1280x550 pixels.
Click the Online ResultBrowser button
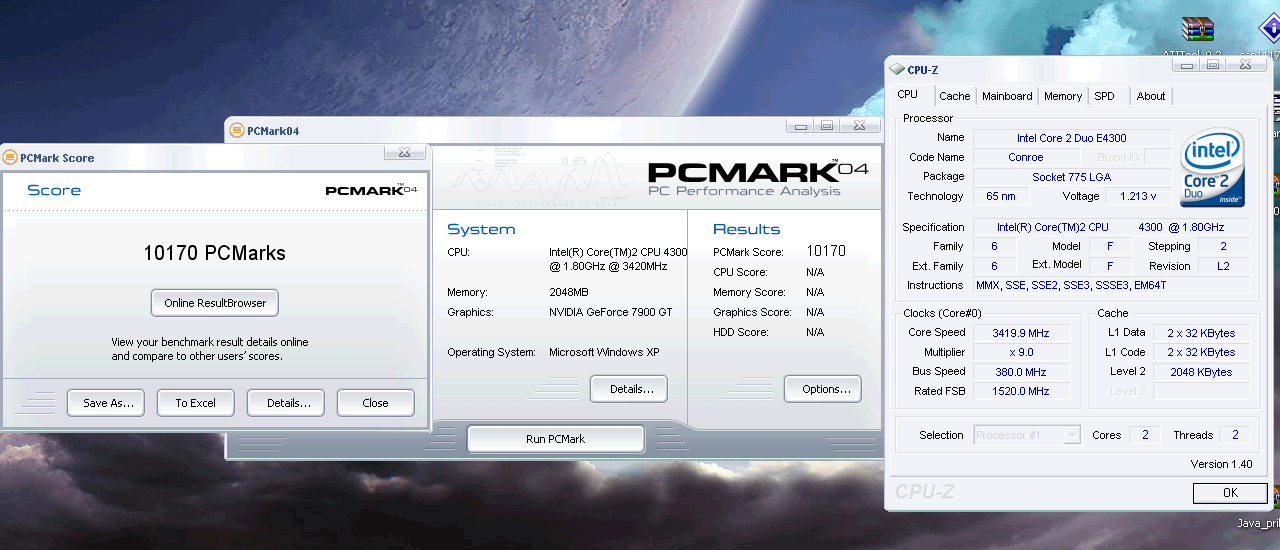click(x=215, y=303)
